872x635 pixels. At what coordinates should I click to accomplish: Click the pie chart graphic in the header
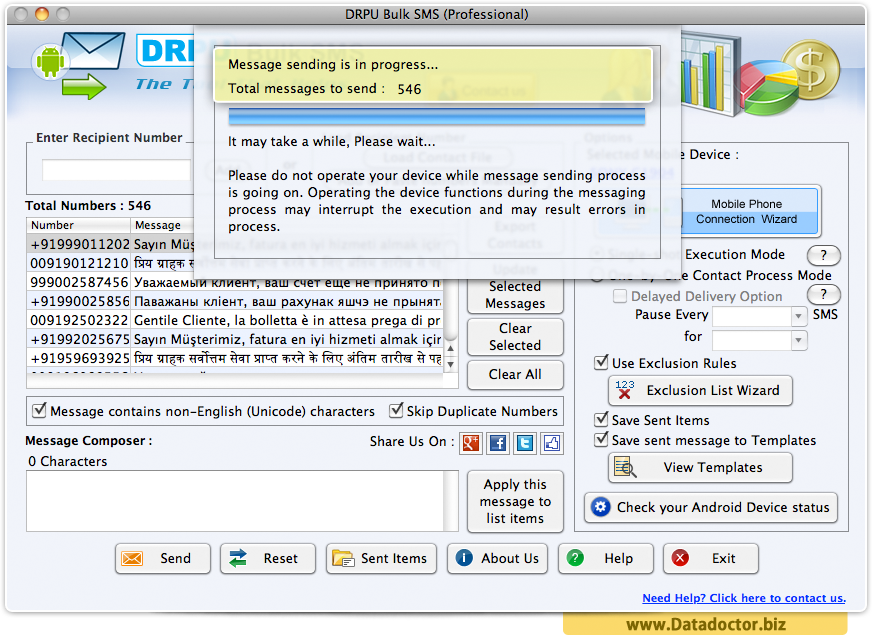coord(767,89)
